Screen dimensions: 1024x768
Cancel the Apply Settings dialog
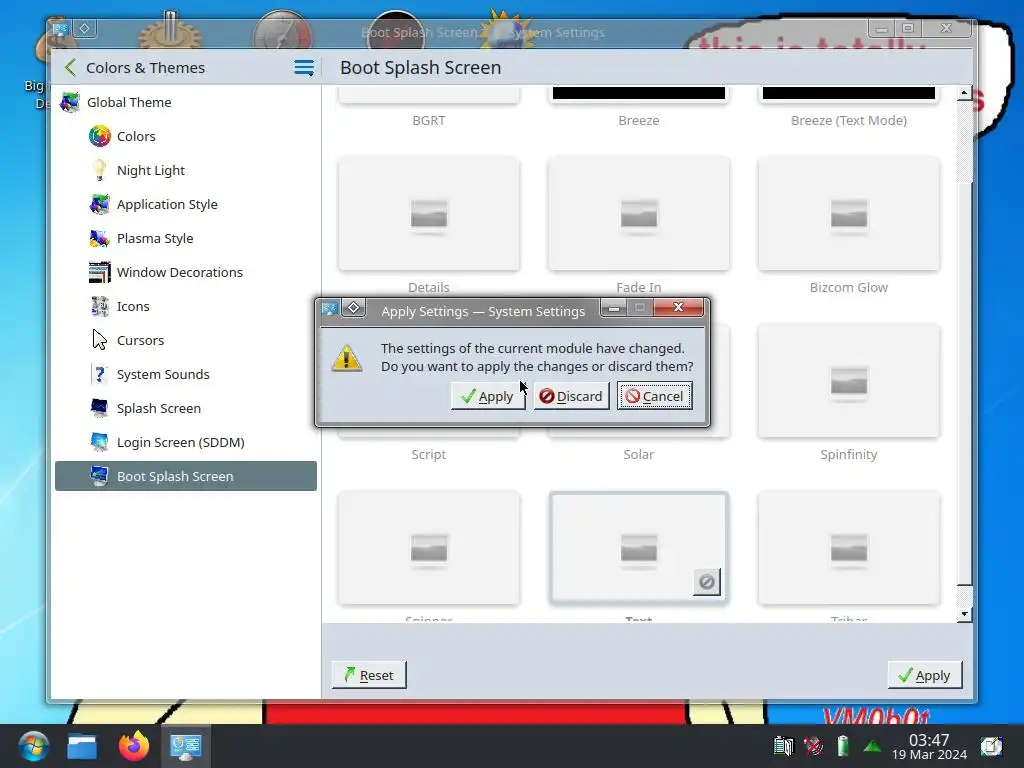point(654,396)
